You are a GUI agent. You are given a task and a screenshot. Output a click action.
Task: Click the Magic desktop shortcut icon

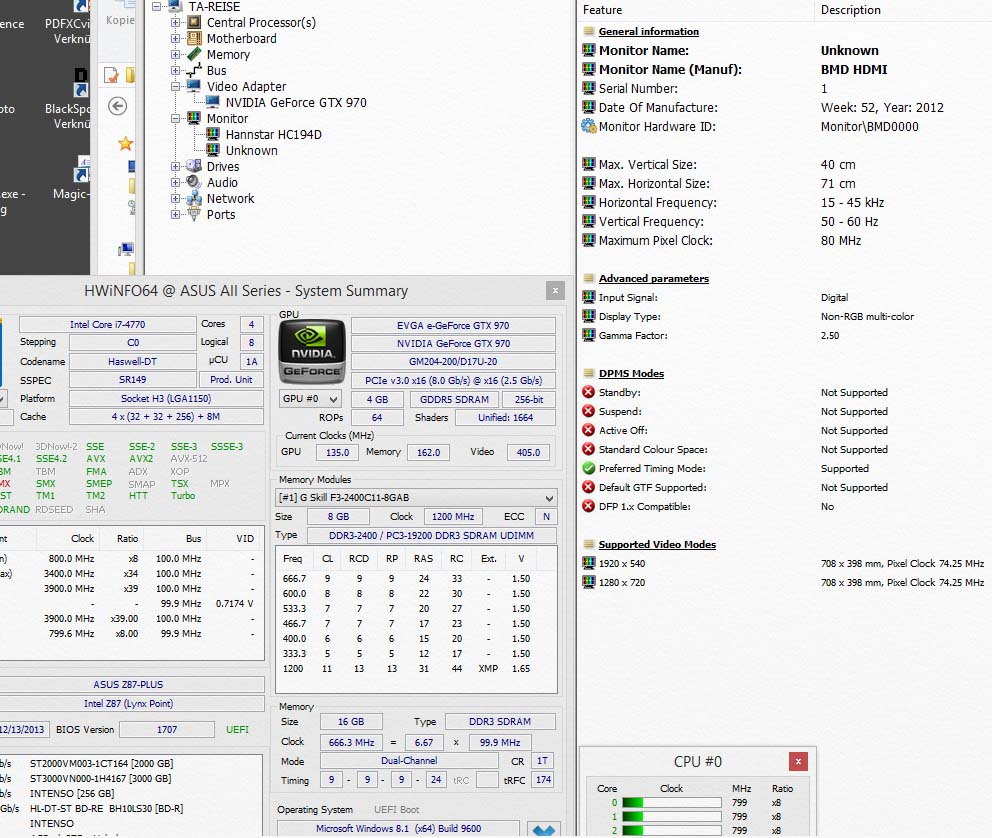pos(82,169)
